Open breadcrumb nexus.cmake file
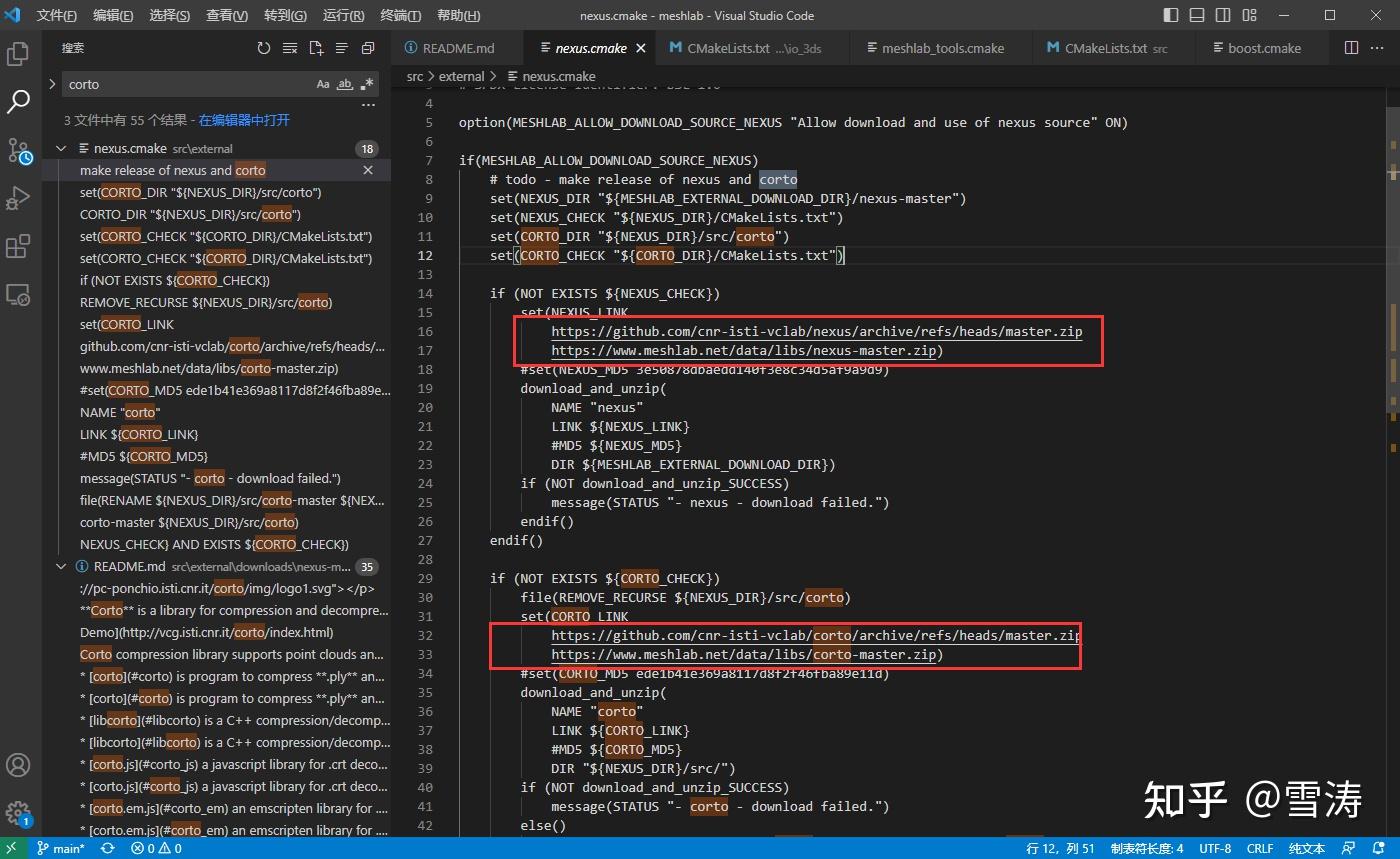This screenshot has width=1400, height=859. (x=551, y=76)
